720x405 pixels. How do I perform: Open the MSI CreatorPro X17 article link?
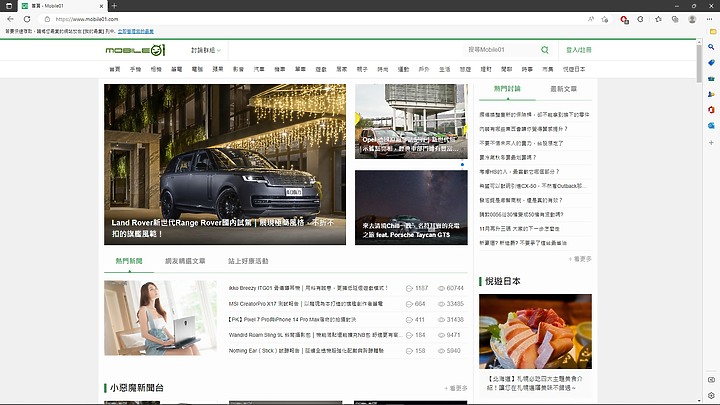[x=306, y=304]
